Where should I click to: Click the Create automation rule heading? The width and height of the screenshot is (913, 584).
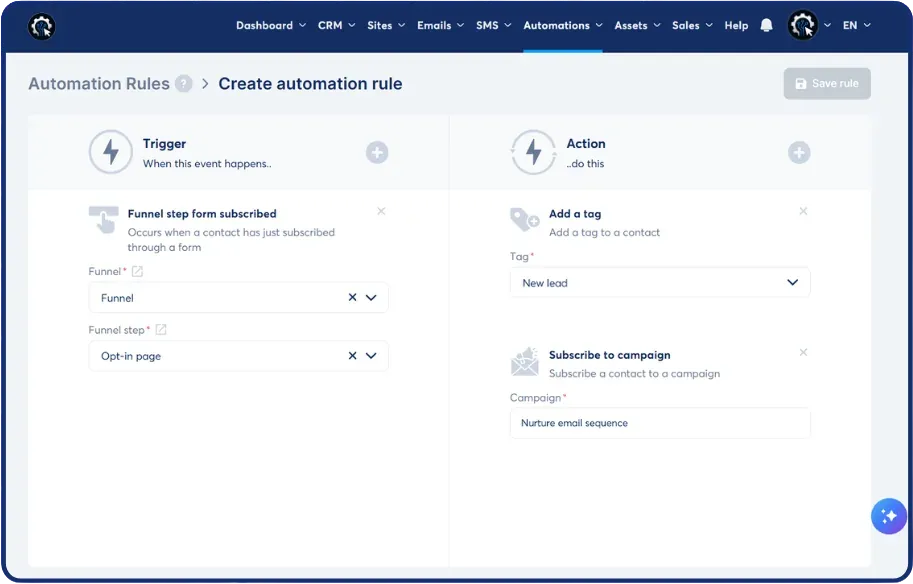click(x=310, y=84)
